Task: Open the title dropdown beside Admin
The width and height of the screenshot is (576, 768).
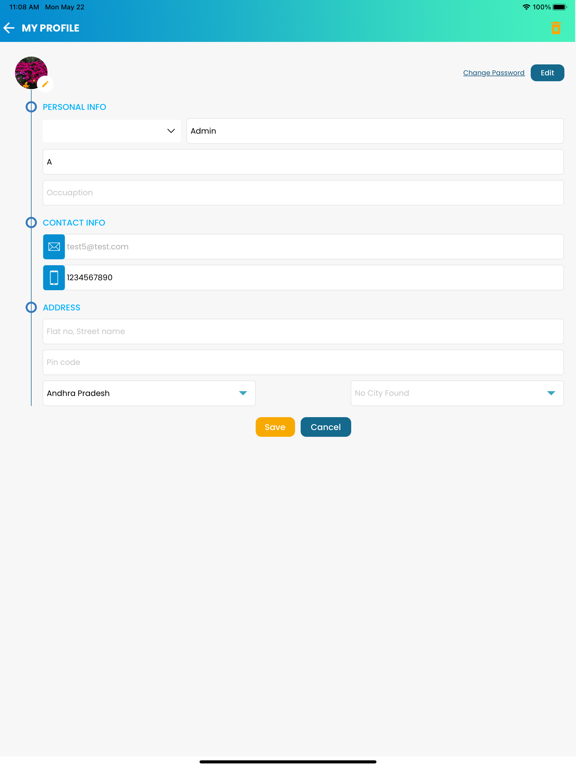Action: [x=112, y=131]
